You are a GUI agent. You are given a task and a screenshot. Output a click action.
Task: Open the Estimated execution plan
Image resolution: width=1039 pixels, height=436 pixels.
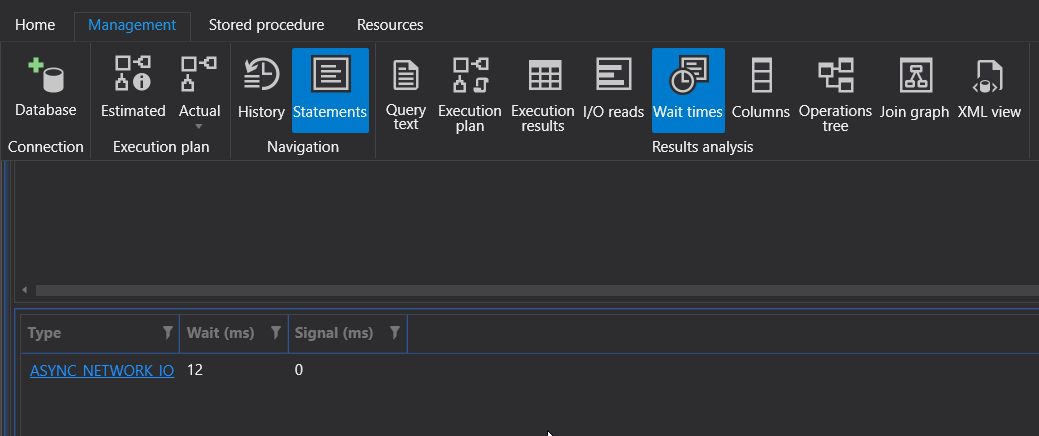(133, 89)
